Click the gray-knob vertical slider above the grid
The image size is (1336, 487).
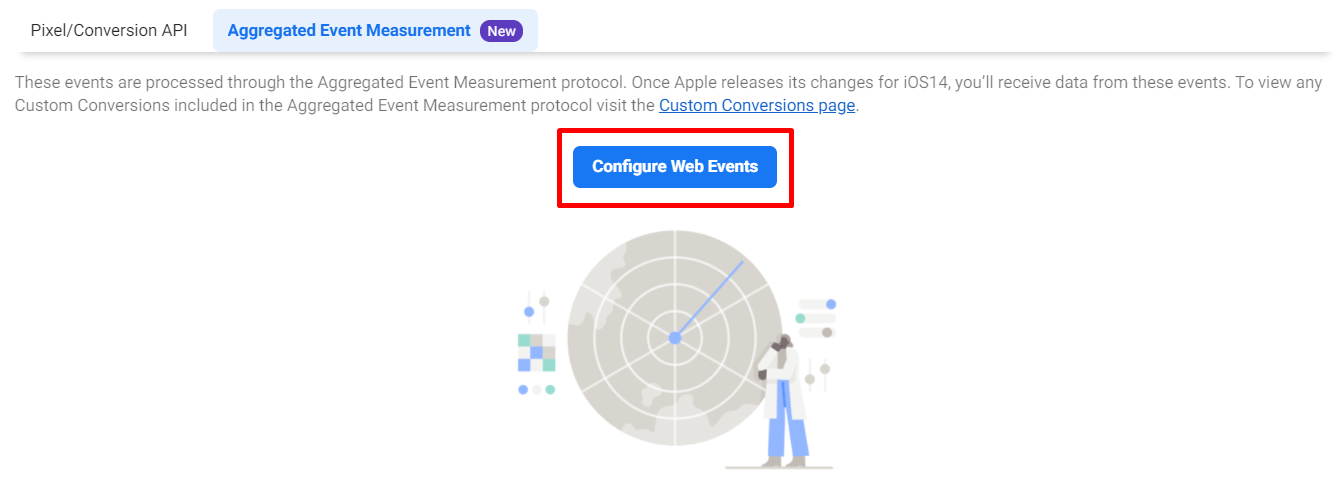pos(544,307)
